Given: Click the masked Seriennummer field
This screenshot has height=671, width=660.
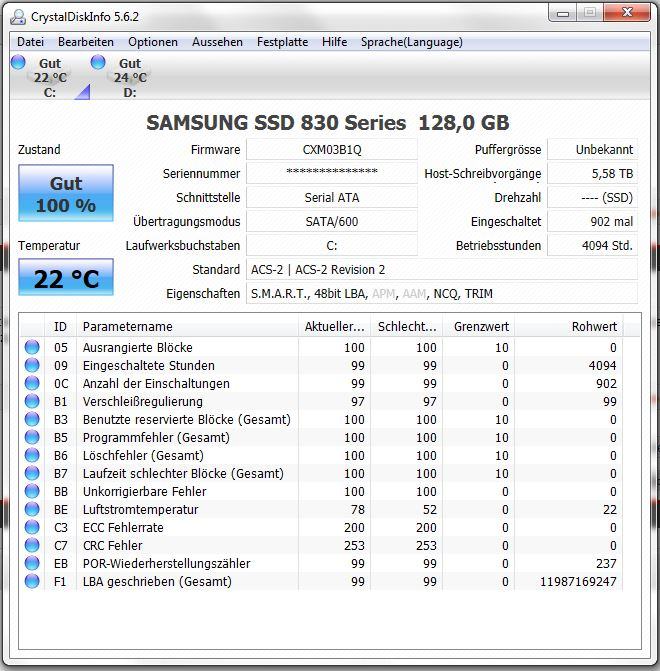Looking at the screenshot, I should (x=332, y=174).
